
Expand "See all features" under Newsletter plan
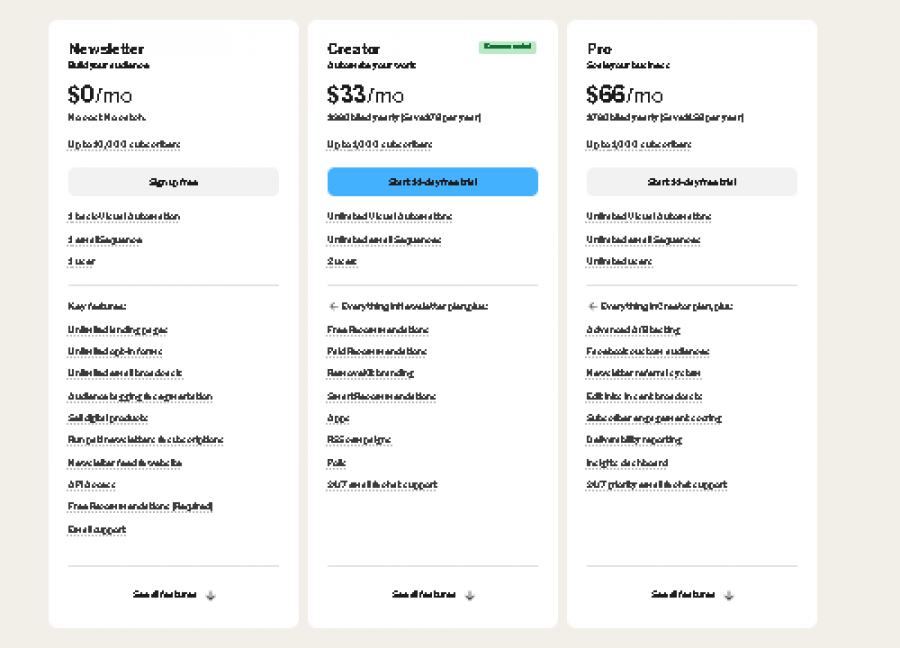(172, 594)
